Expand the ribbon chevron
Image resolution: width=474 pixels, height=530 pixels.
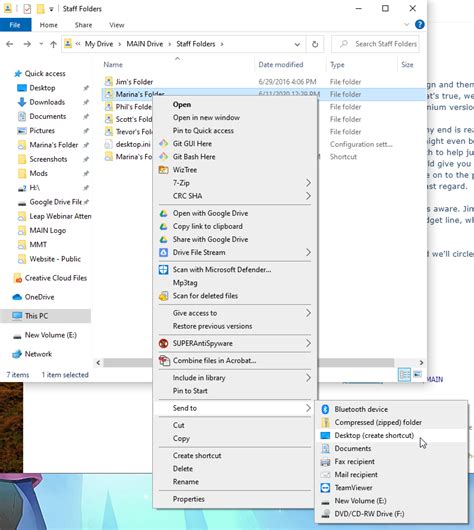(x=407, y=24)
